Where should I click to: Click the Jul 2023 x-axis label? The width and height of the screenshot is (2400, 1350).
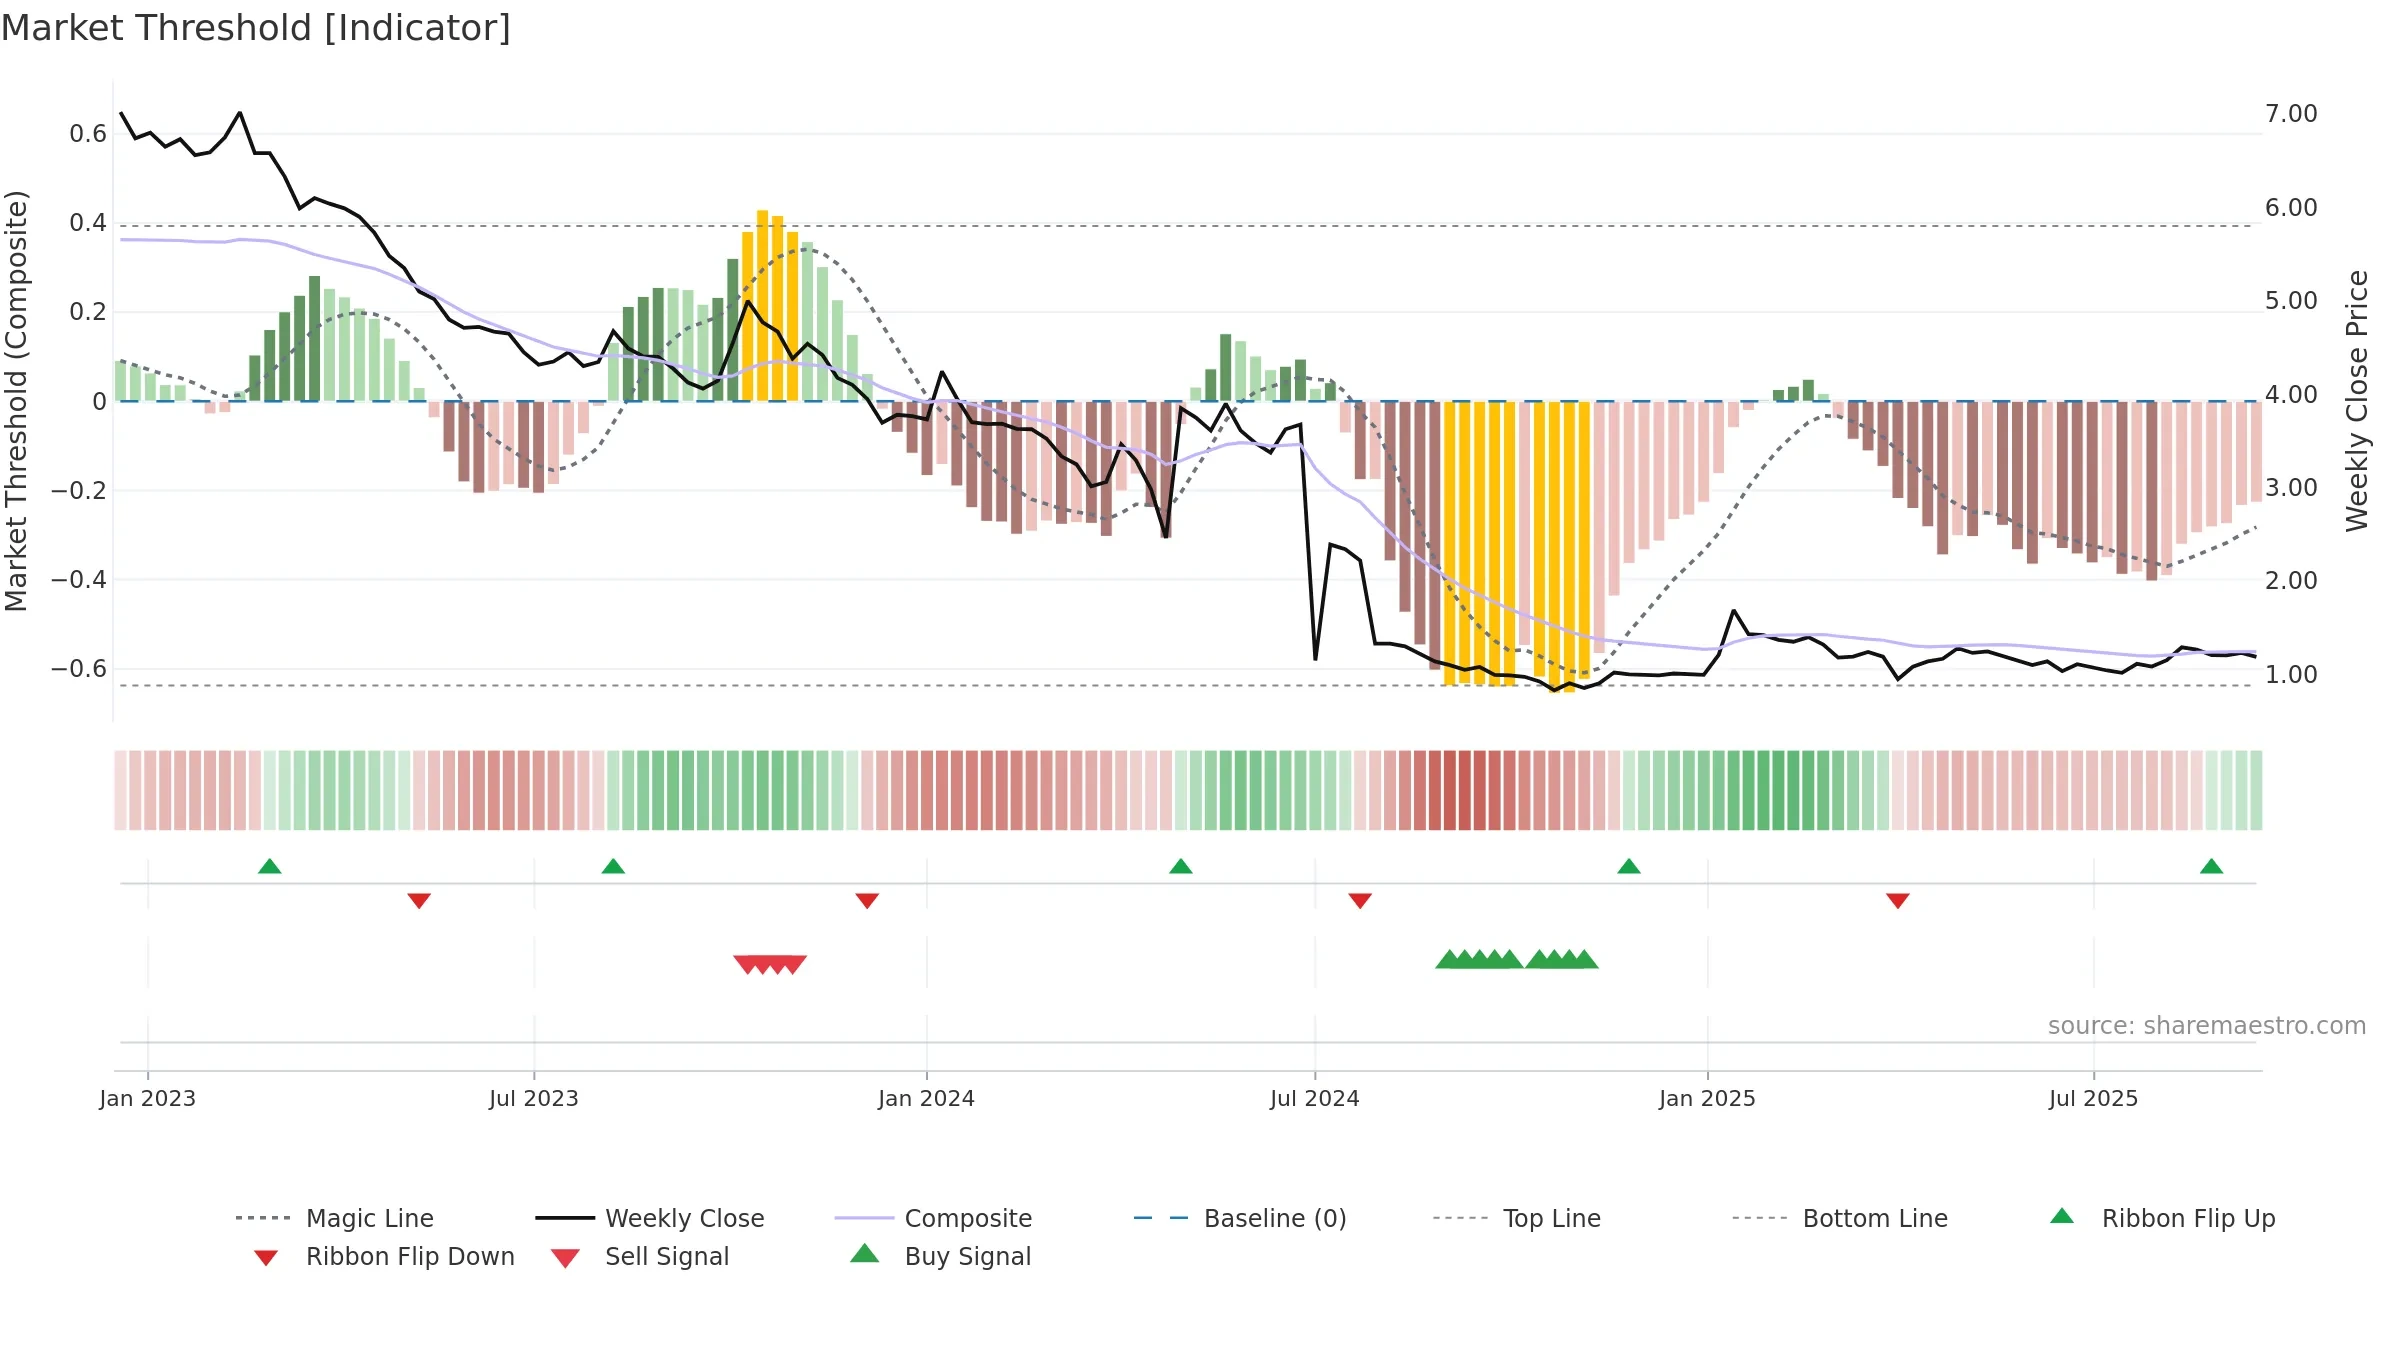click(x=534, y=1098)
